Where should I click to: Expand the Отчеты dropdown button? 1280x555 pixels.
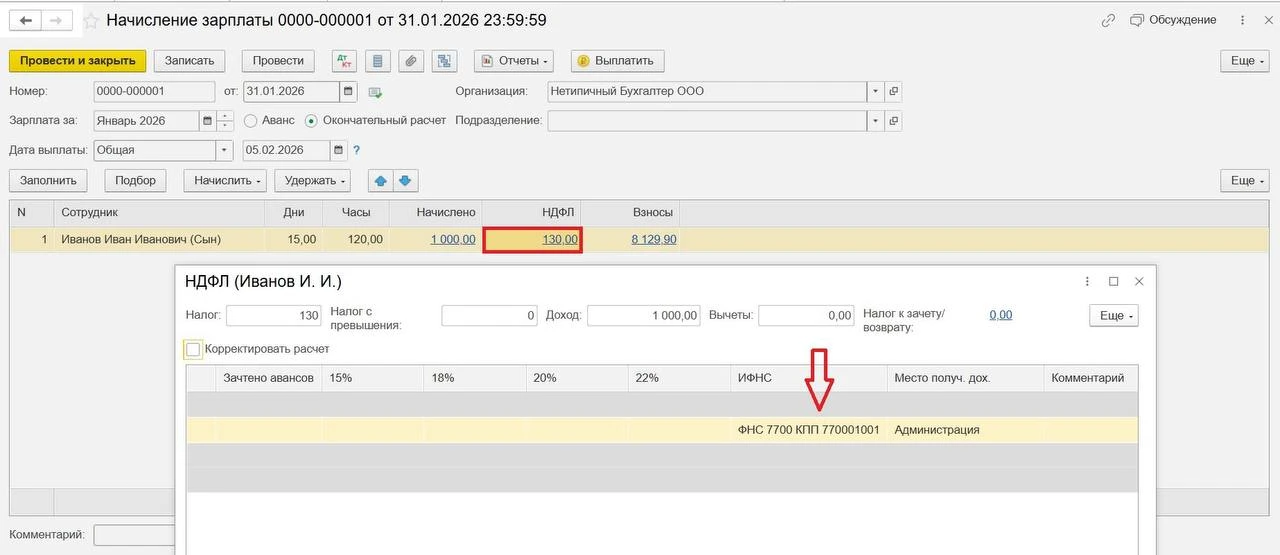514,61
